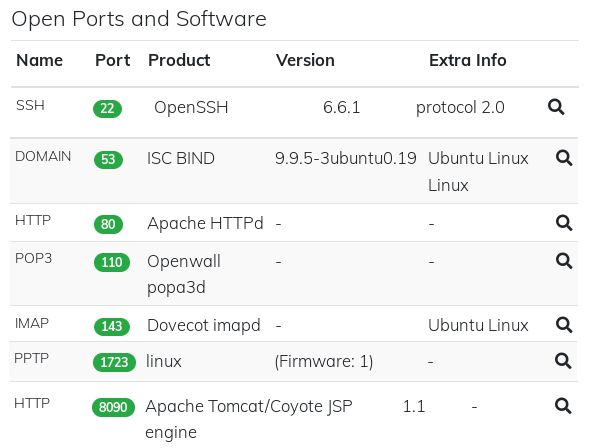Select the 1723 port badge

click(x=114, y=362)
